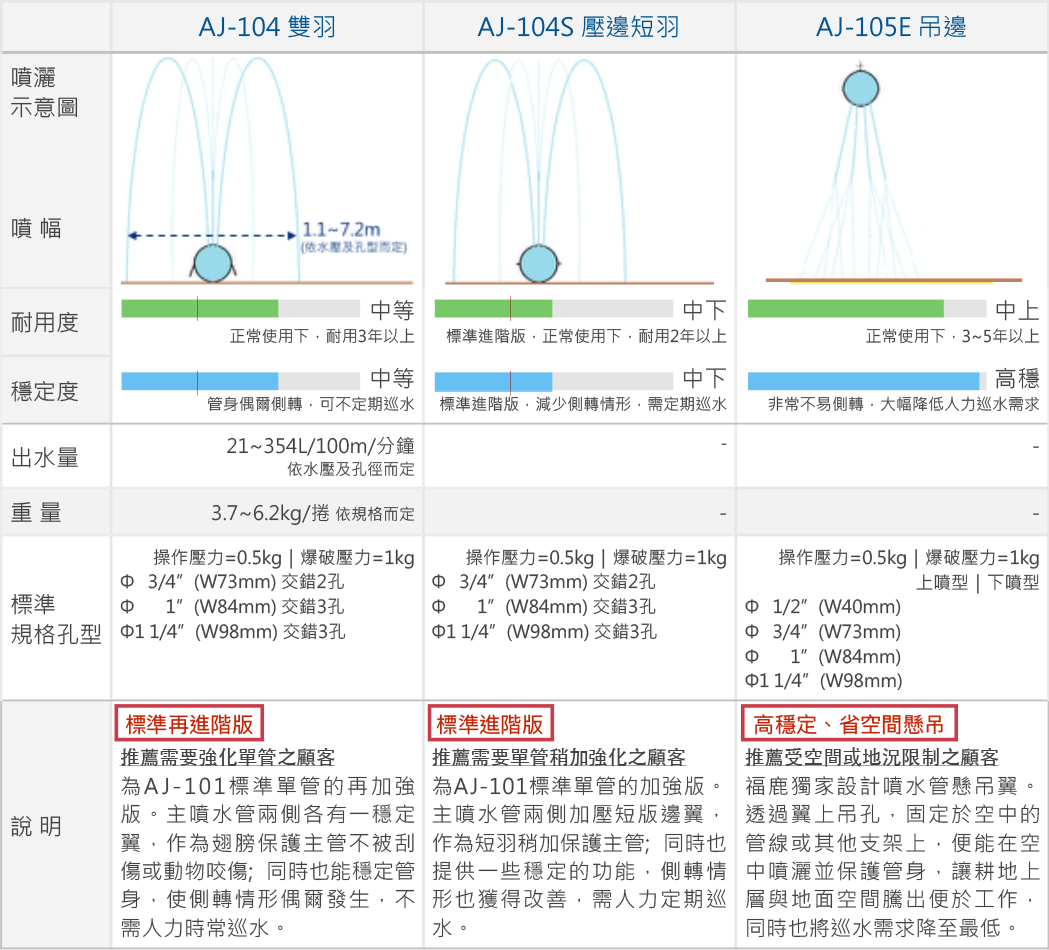Click the AJ-104S 壓邊短羽 column header

[x=579, y=27]
